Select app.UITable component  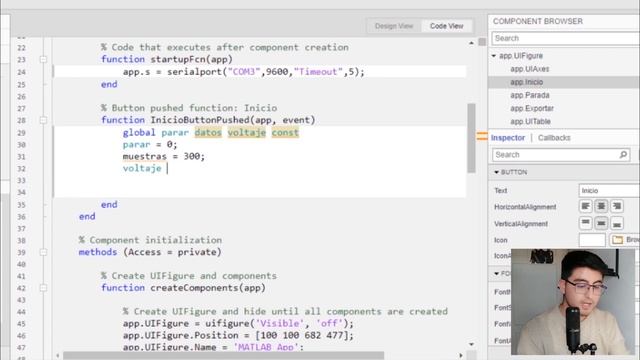coord(530,121)
